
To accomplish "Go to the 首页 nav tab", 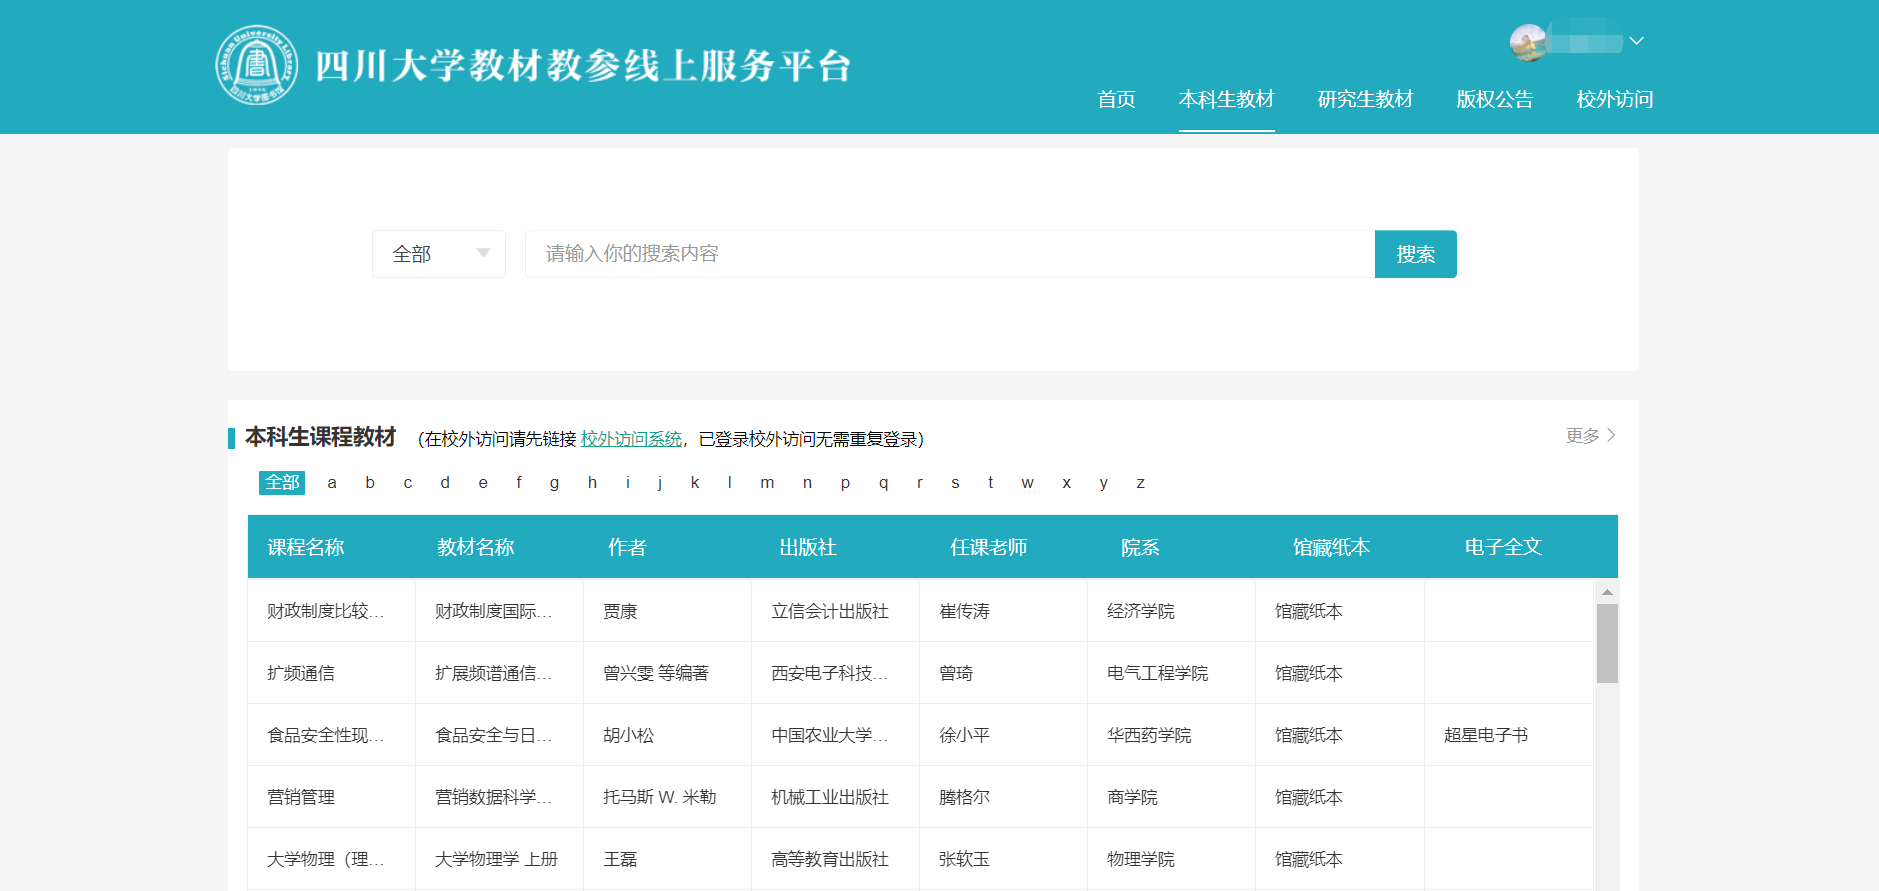I will tap(1116, 99).
